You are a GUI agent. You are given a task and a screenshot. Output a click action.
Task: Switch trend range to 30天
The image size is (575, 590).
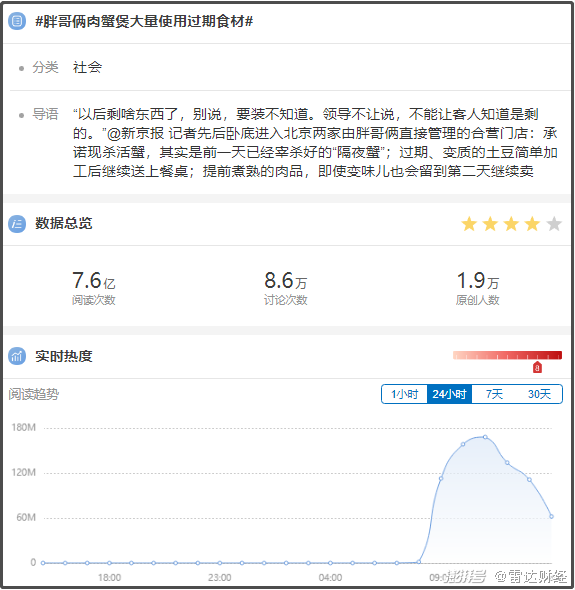(539, 394)
